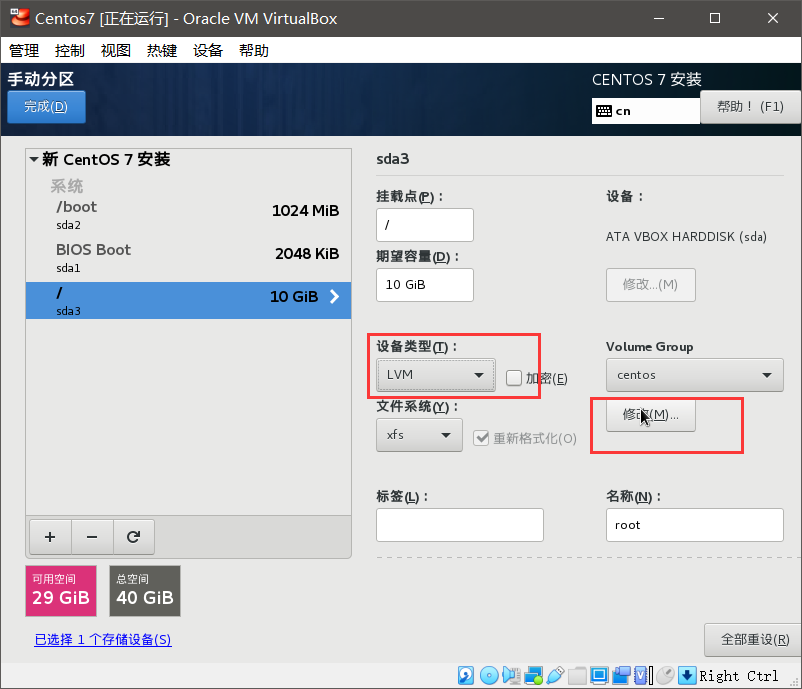Click the 可用空间 29 GiB box
This screenshot has height=689, width=802.
[x=61, y=591]
